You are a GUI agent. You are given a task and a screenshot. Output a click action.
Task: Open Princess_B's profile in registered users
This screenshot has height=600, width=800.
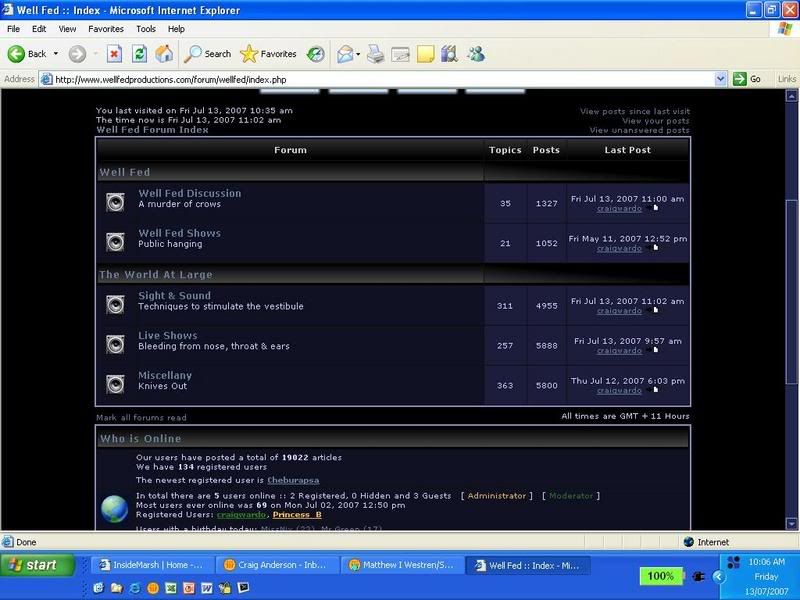click(297, 515)
